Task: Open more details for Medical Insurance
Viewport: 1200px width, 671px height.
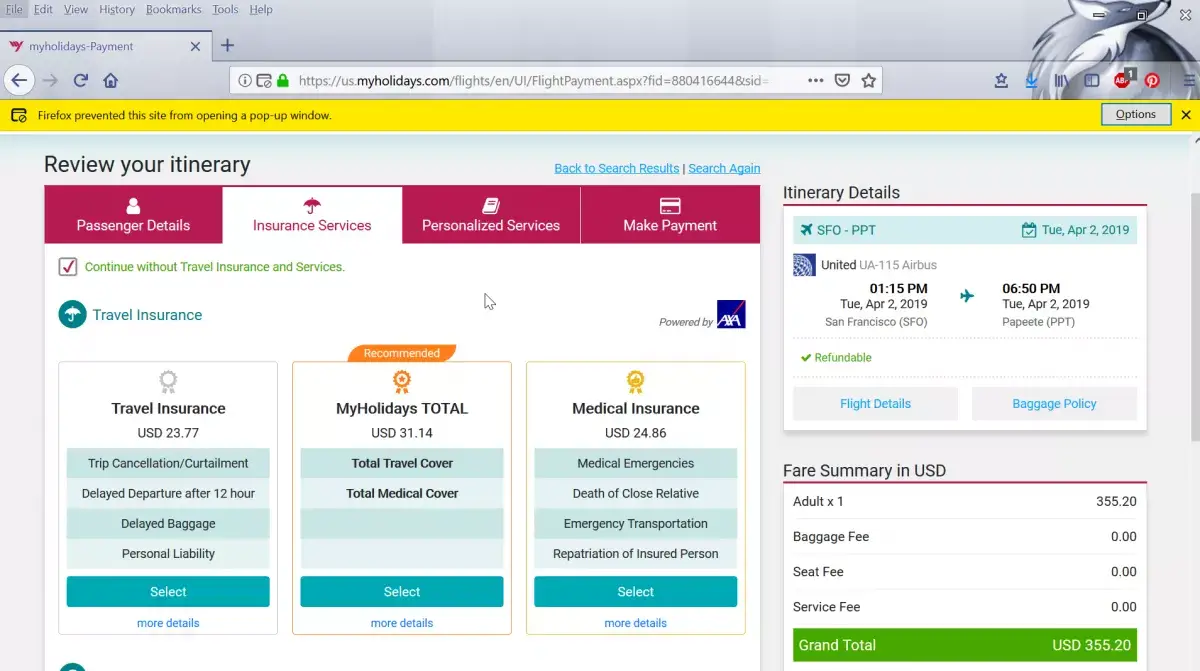Action: 635,623
